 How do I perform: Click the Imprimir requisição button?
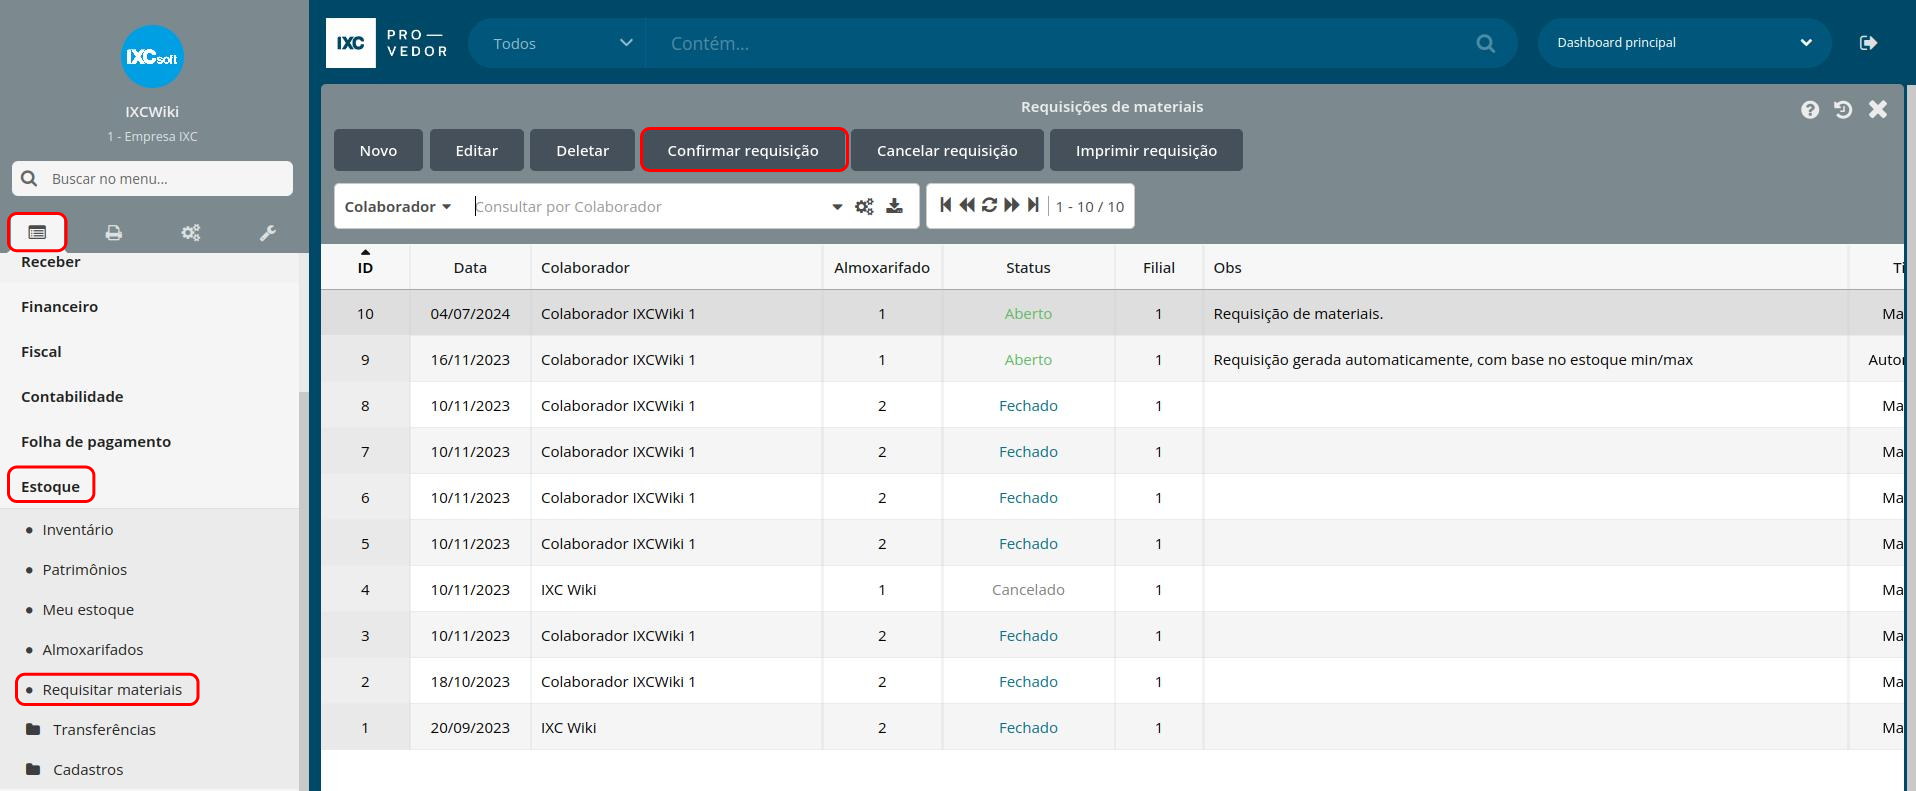(1146, 150)
